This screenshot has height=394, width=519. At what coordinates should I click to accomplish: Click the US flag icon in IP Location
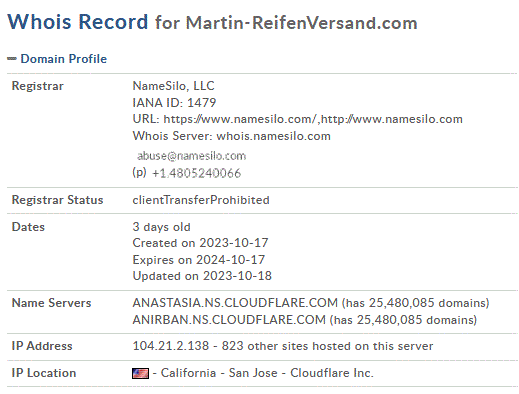pos(140,373)
